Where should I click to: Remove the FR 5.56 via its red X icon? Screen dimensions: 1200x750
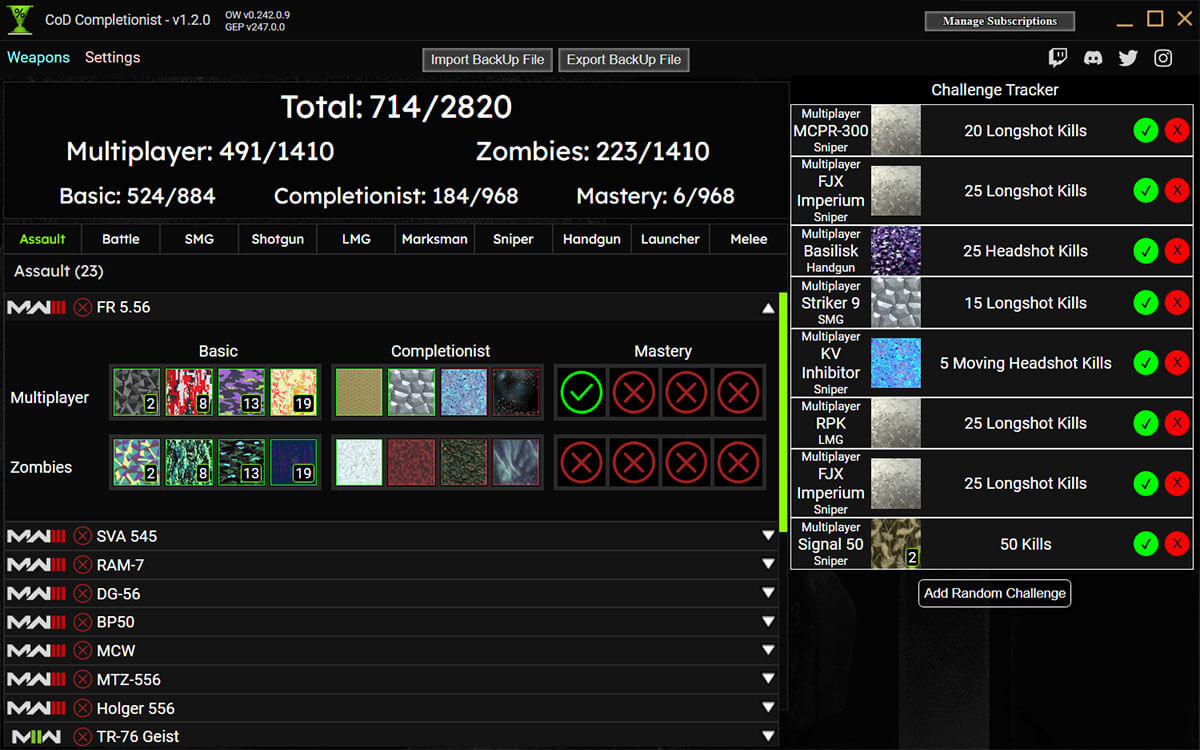[83, 307]
